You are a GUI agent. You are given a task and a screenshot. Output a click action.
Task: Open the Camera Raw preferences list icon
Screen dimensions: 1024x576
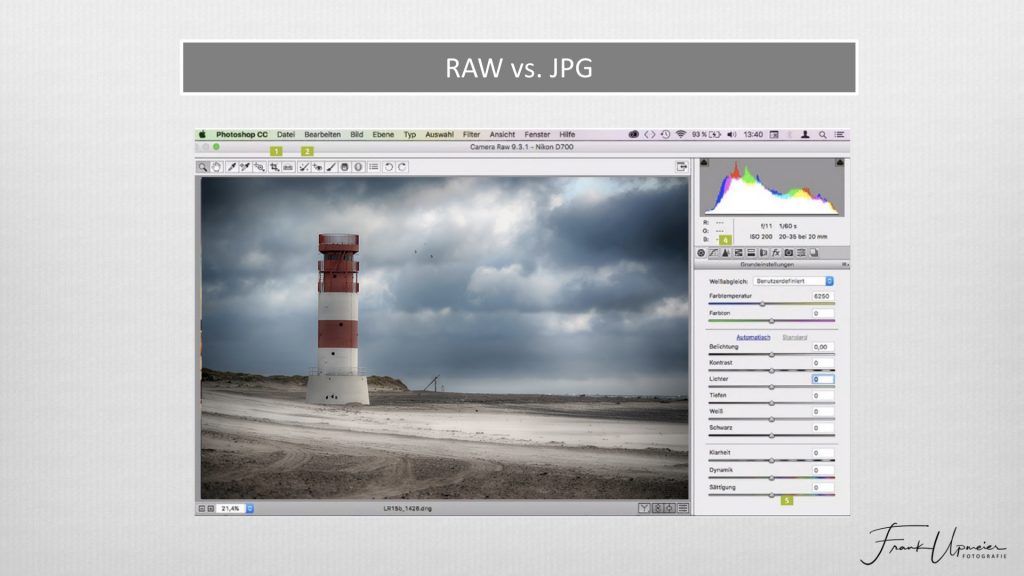pyautogui.click(x=374, y=167)
